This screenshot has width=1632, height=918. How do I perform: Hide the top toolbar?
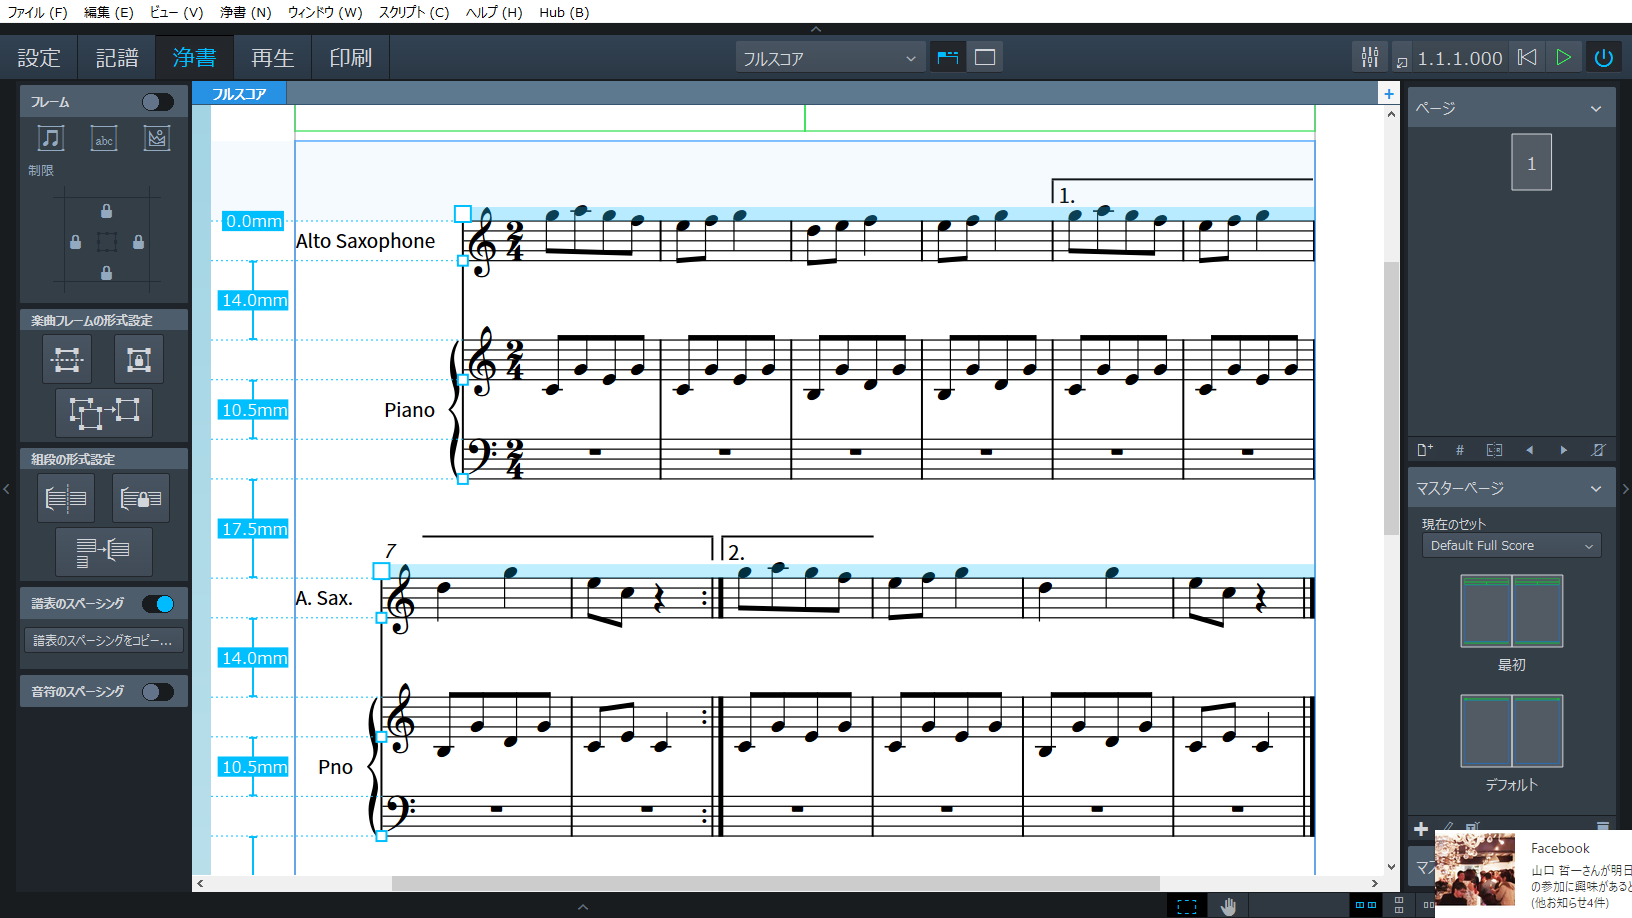816,29
